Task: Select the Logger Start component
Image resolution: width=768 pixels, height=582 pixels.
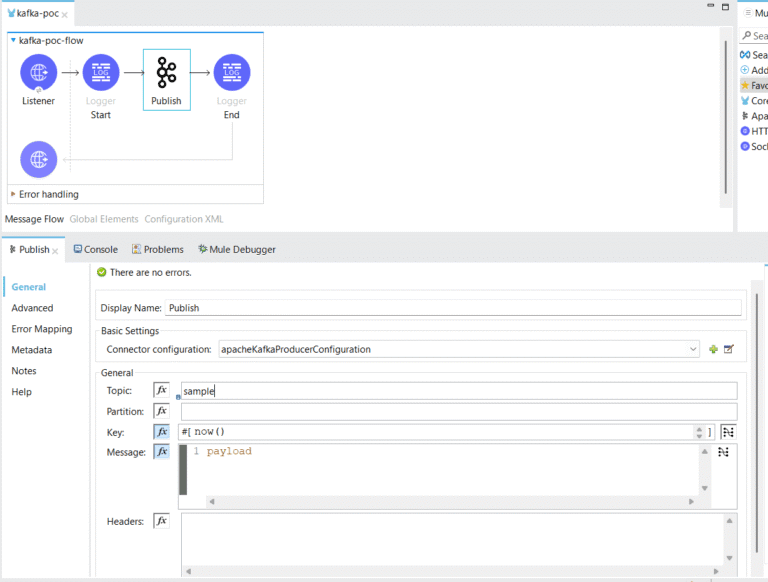Action: (x=100, y=73)
